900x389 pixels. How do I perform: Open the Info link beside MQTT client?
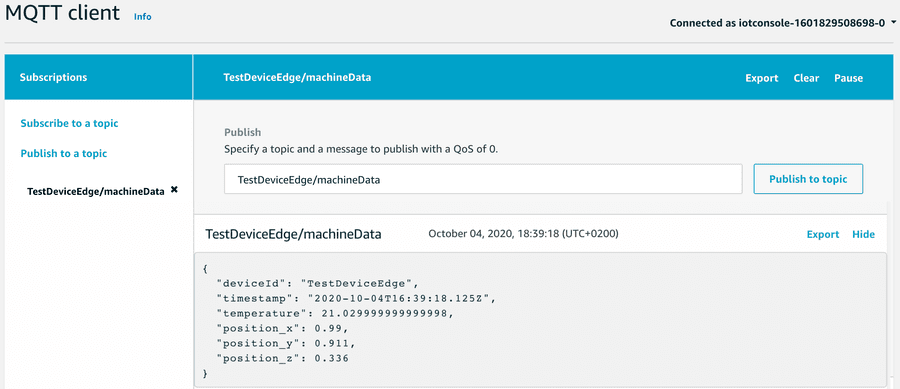(142, 17)
